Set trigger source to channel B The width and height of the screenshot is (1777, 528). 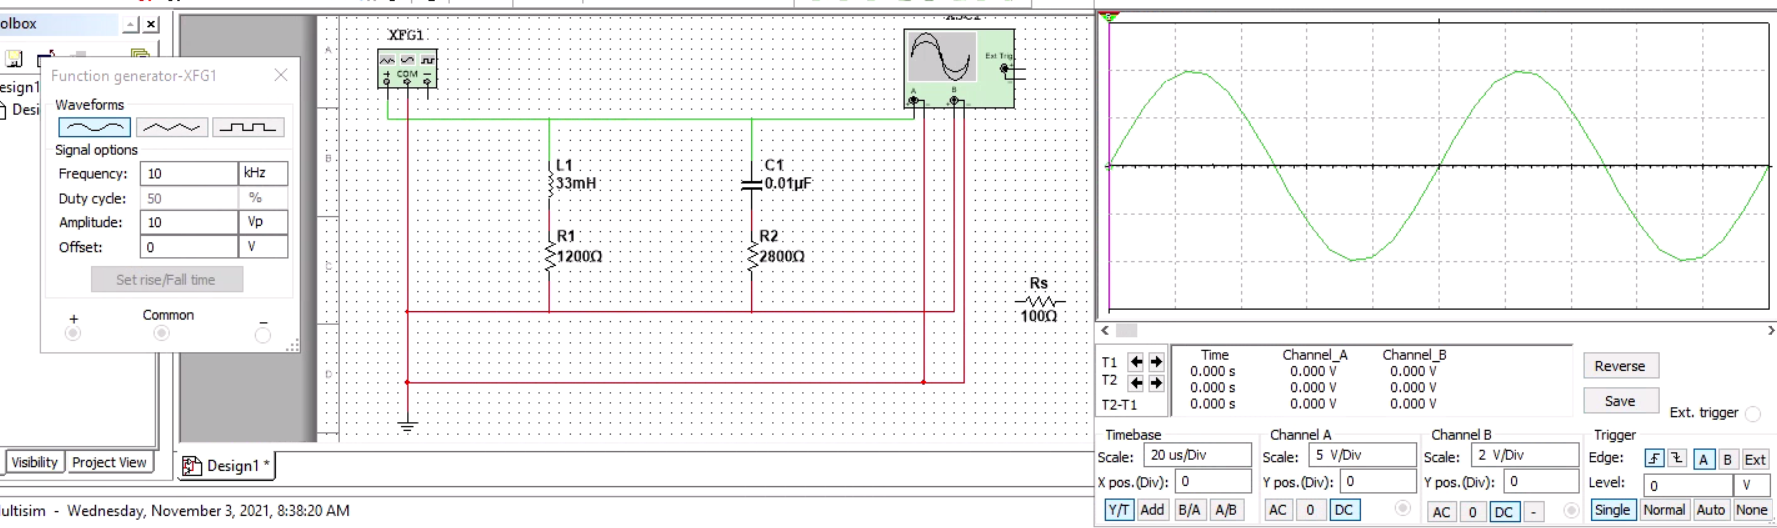coord(1727,459)
